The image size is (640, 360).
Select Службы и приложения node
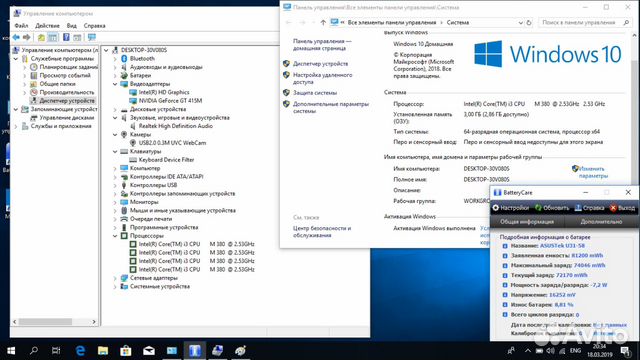coord(61,126)
